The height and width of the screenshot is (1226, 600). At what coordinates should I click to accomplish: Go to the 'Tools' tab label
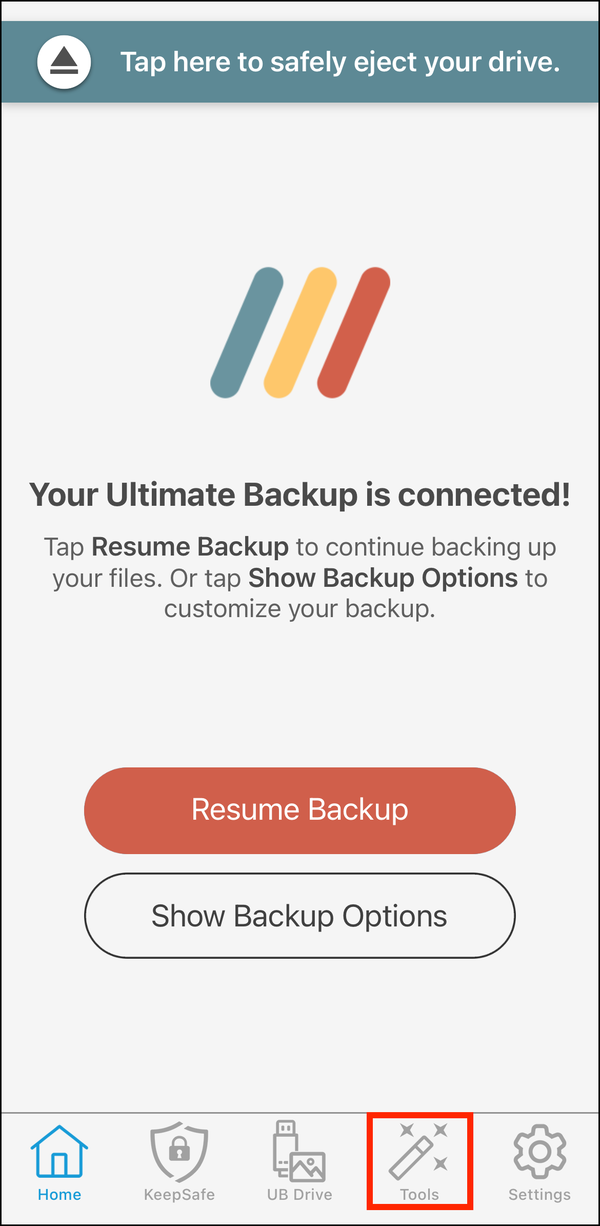419,1194
